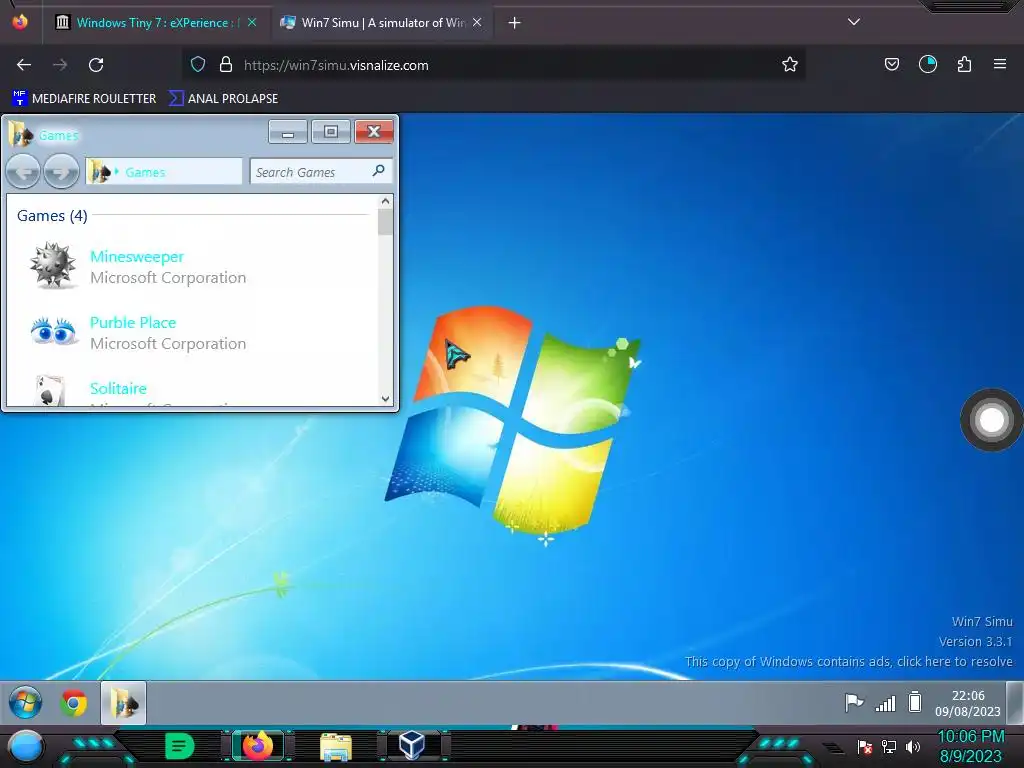1024x768 pixels.
Task: Click the Games list scrollbar thumb
Action: (385, 222)
